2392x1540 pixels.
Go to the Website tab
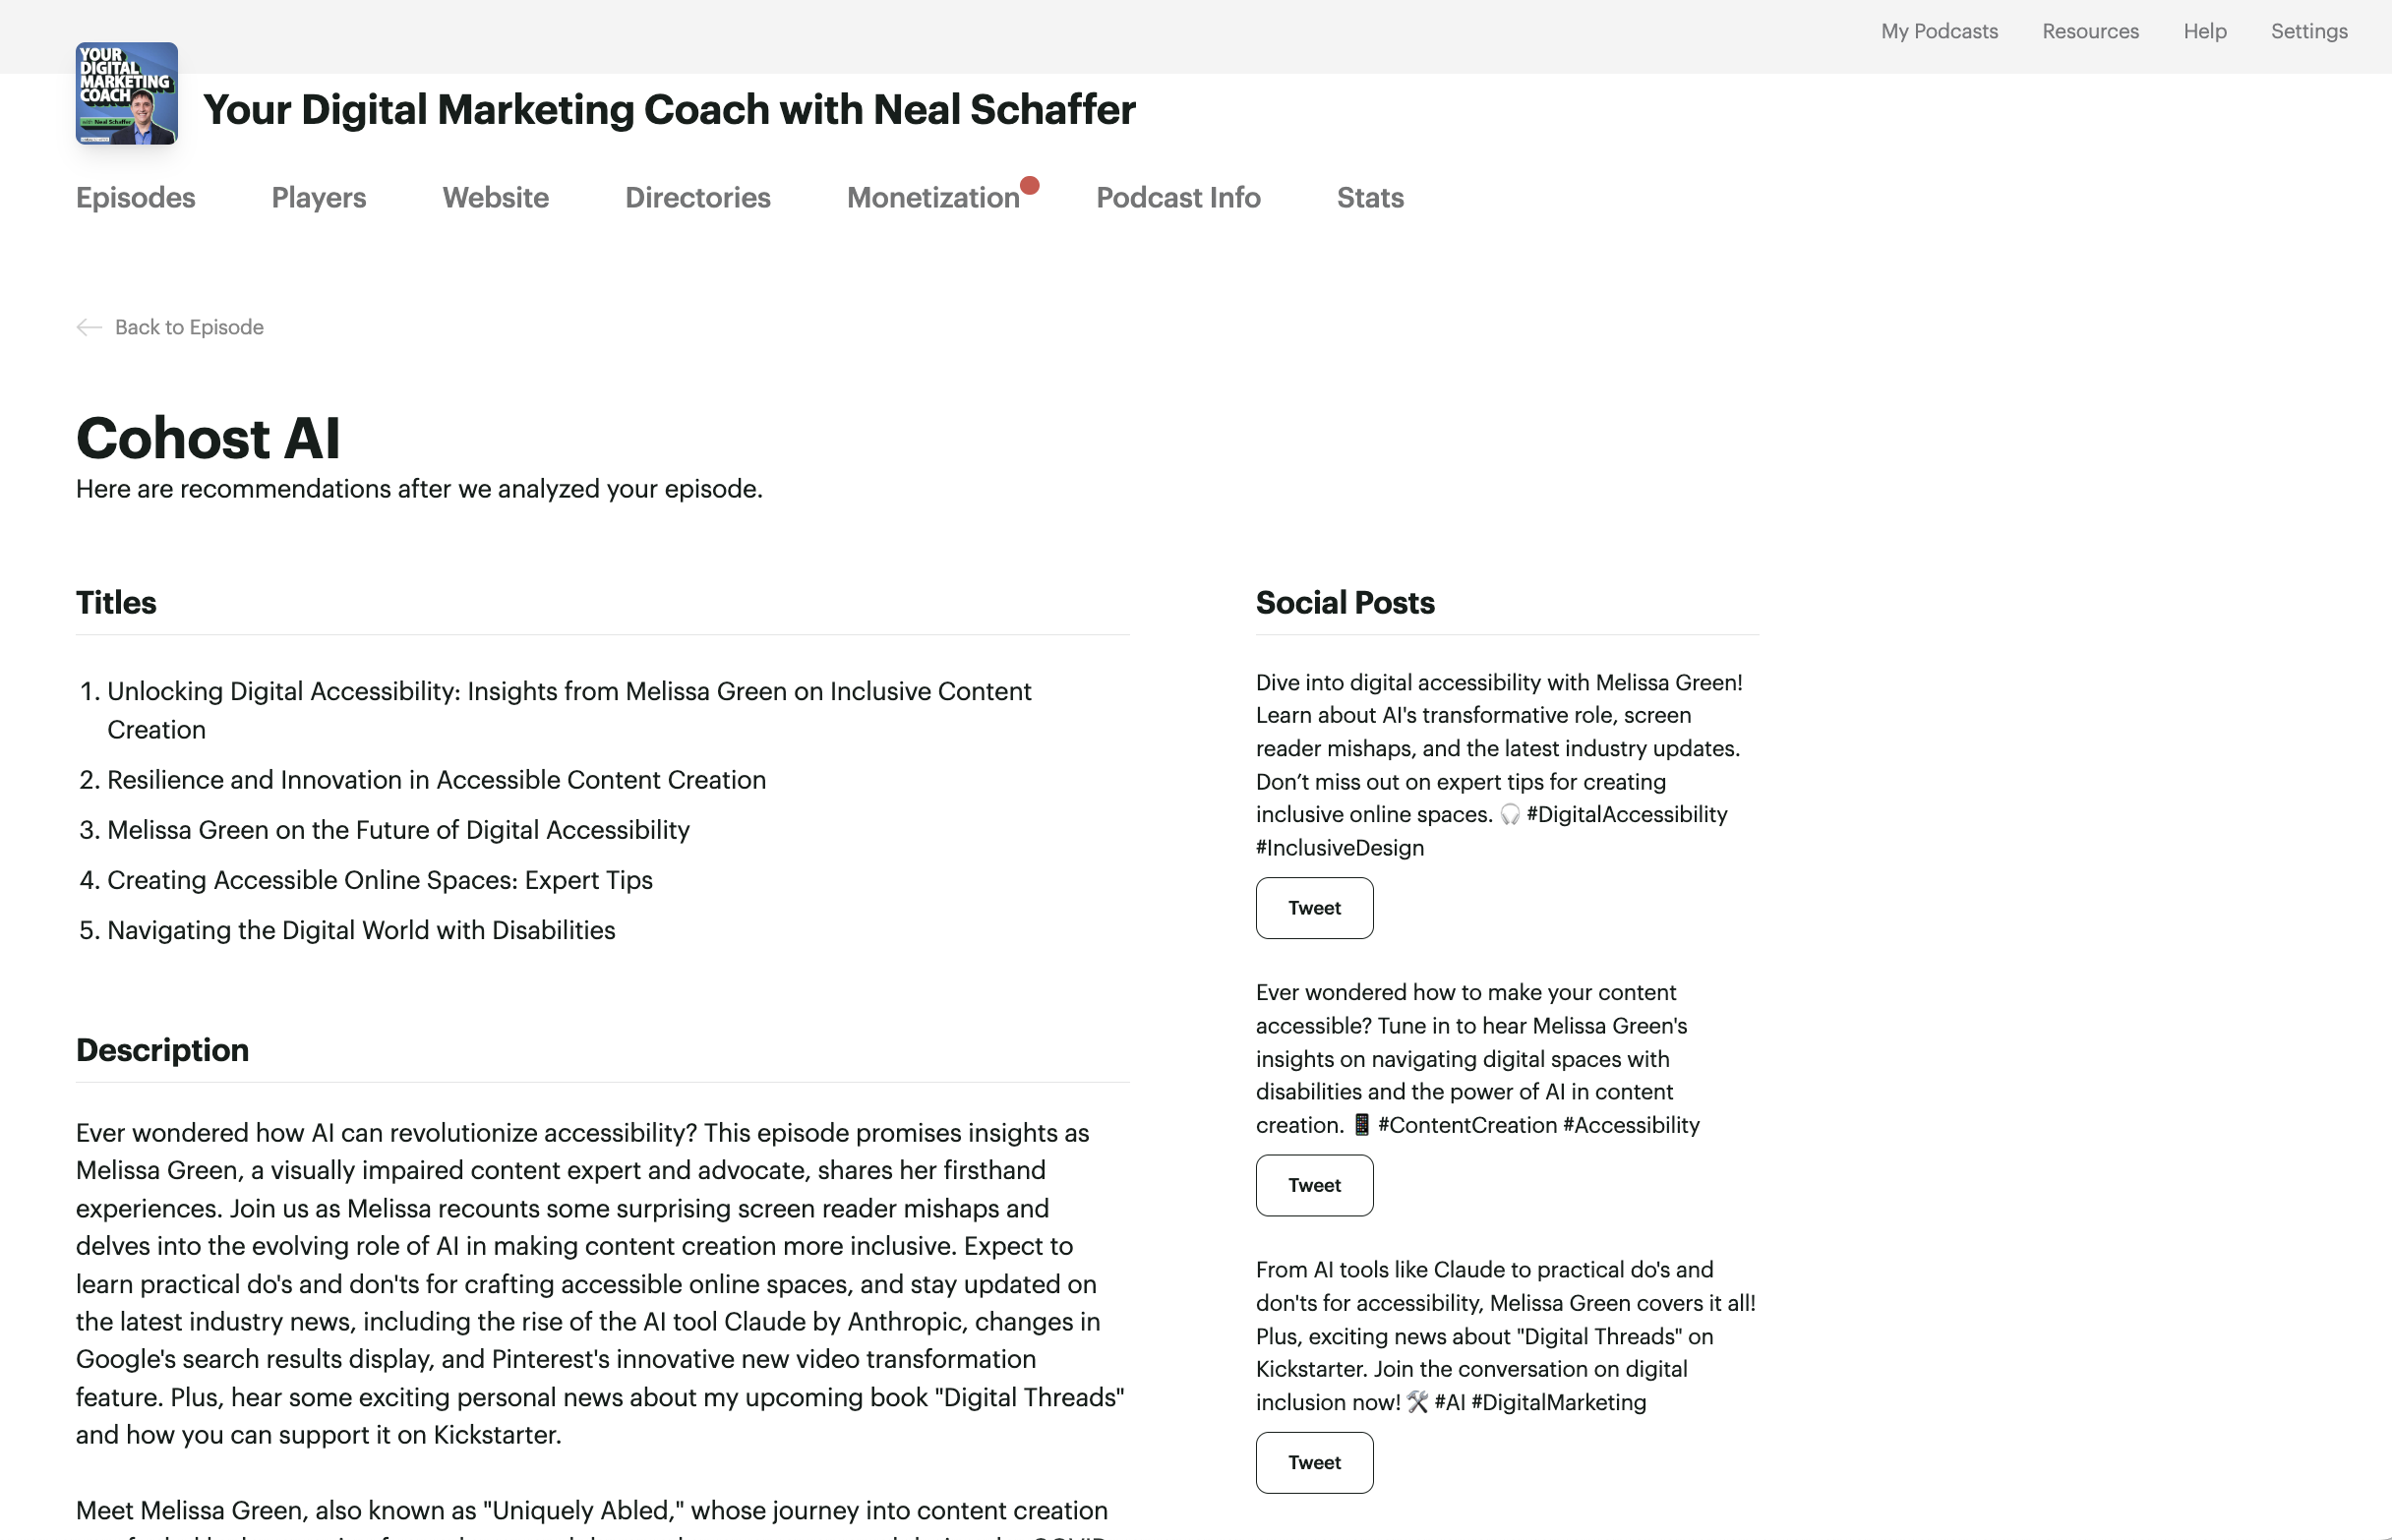tap(496, 198)
